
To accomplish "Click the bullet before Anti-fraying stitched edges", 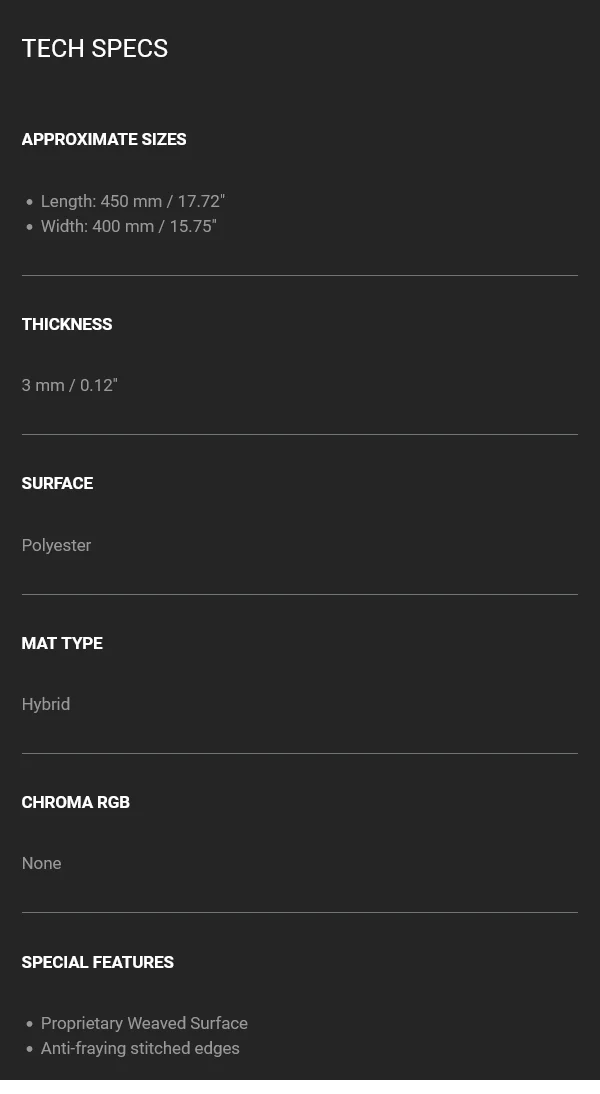I will pos(29,1049).
